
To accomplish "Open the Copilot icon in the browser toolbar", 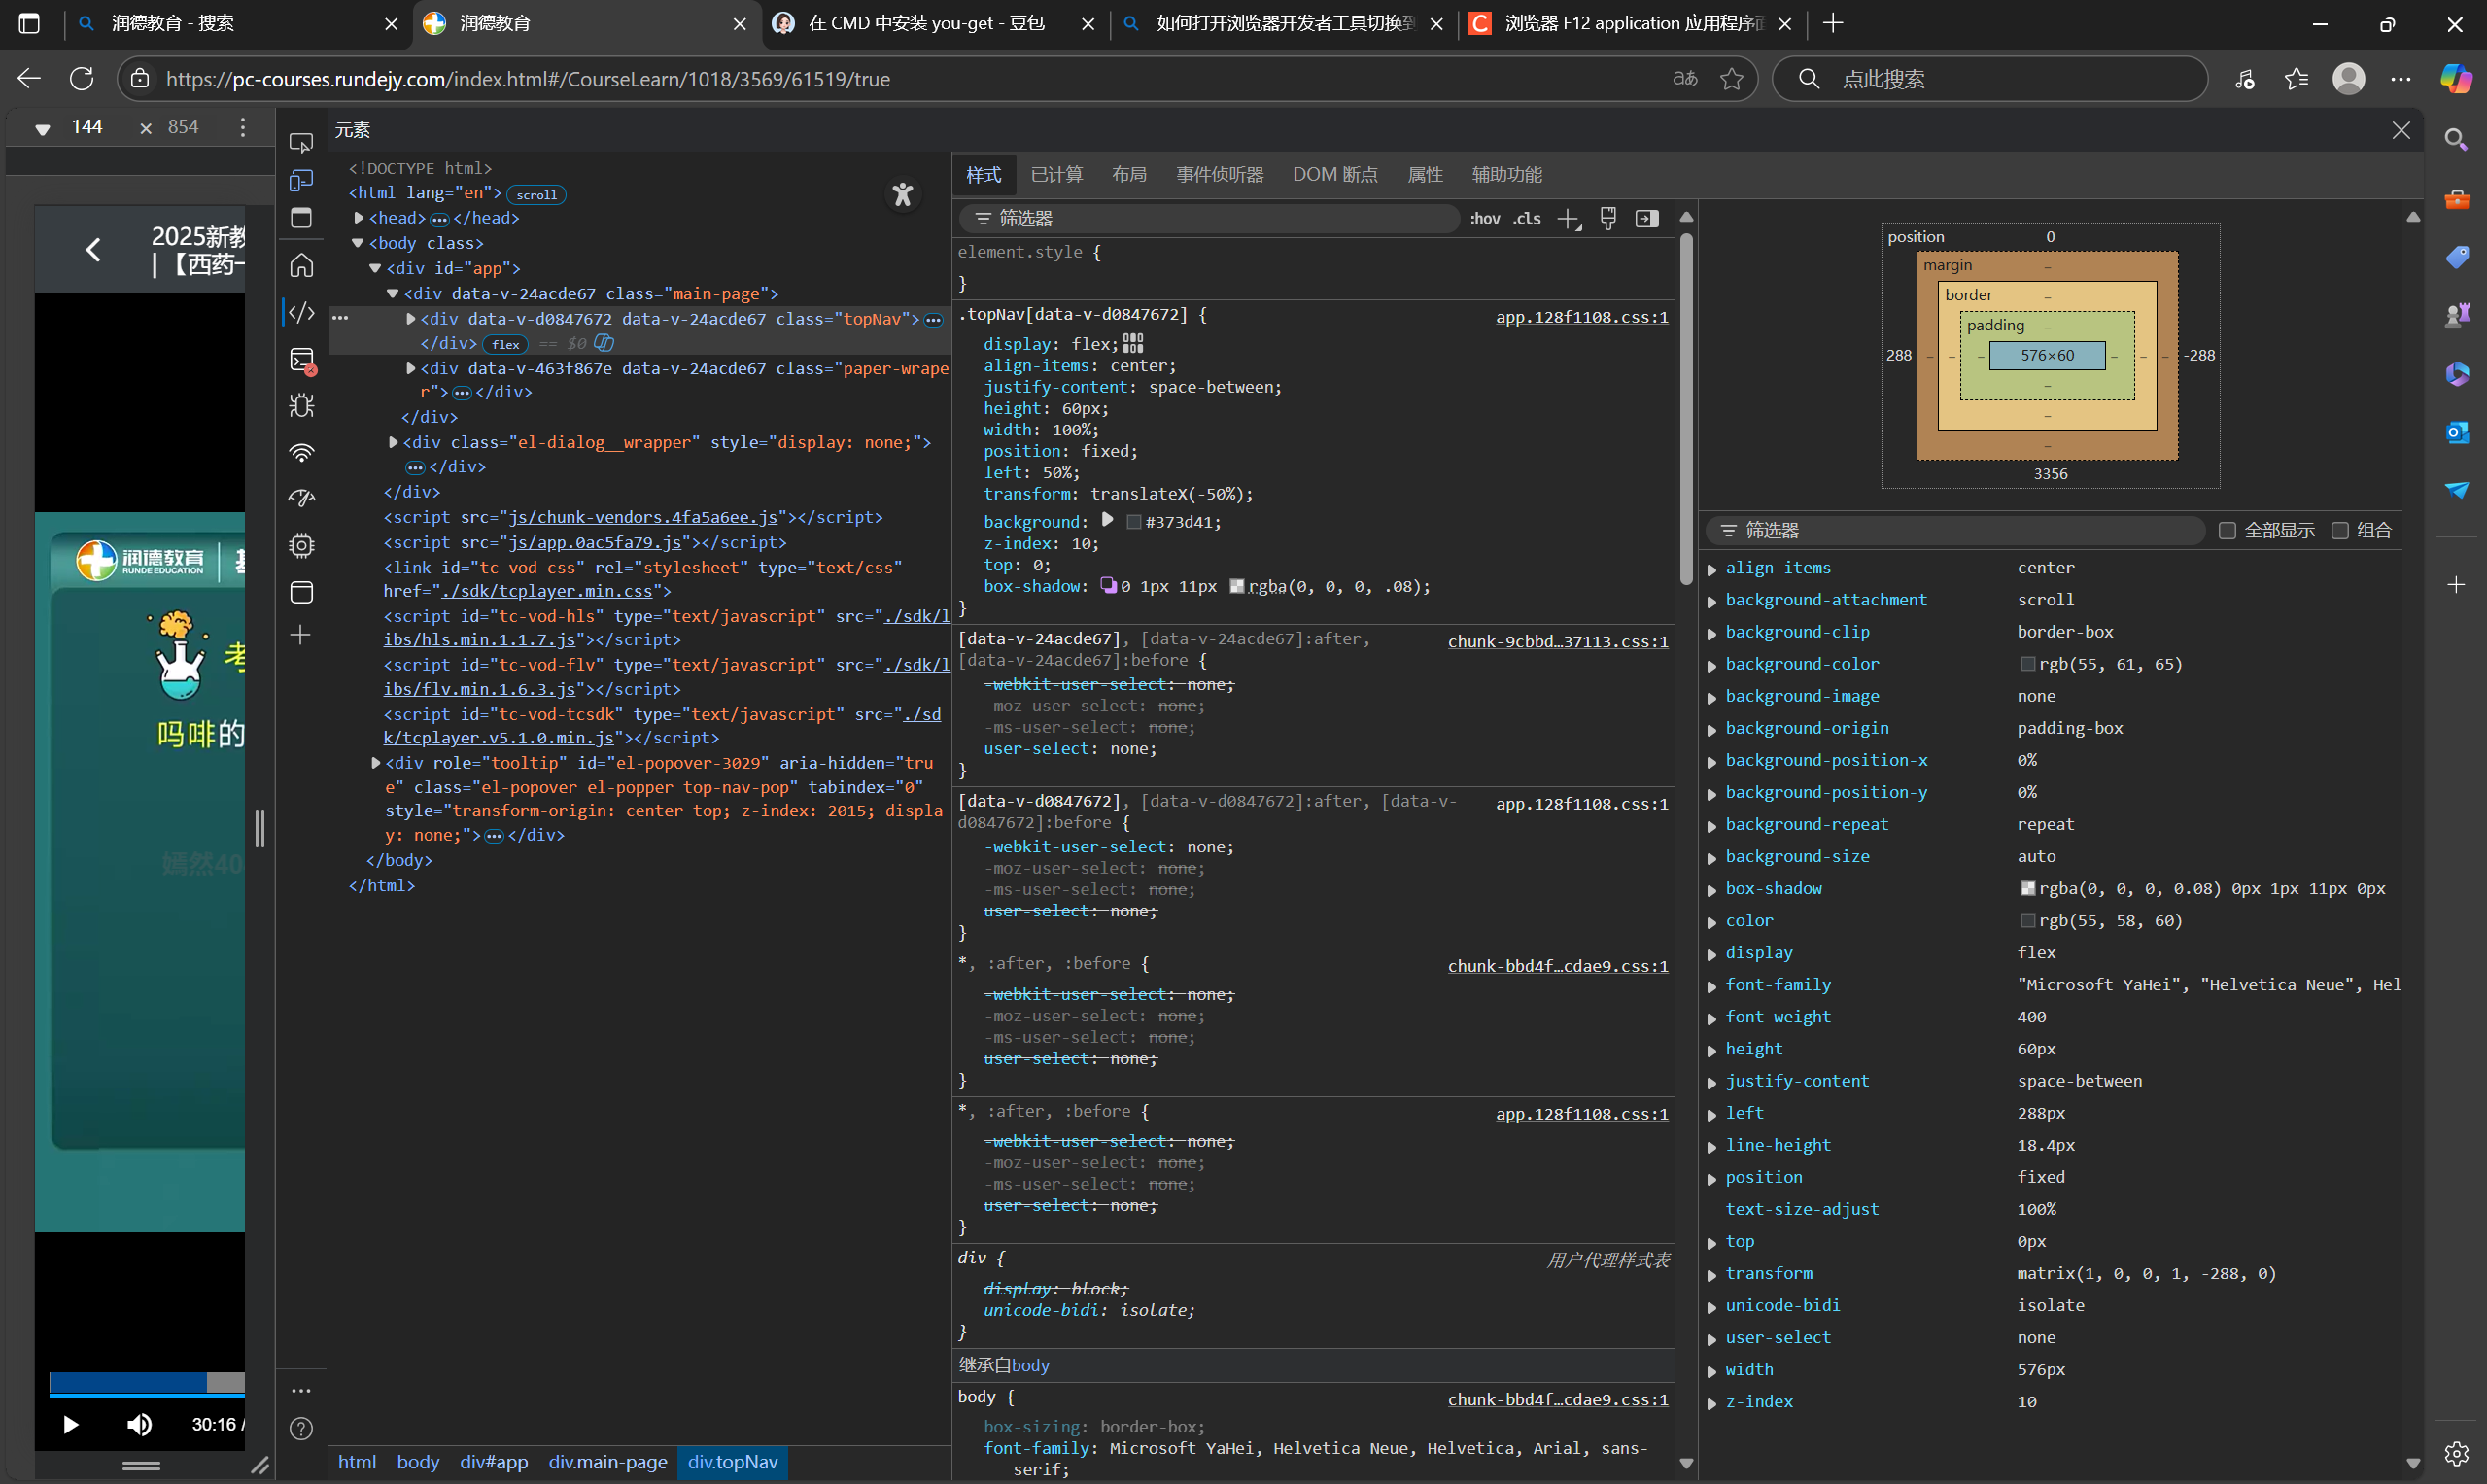I will 2456,78.
